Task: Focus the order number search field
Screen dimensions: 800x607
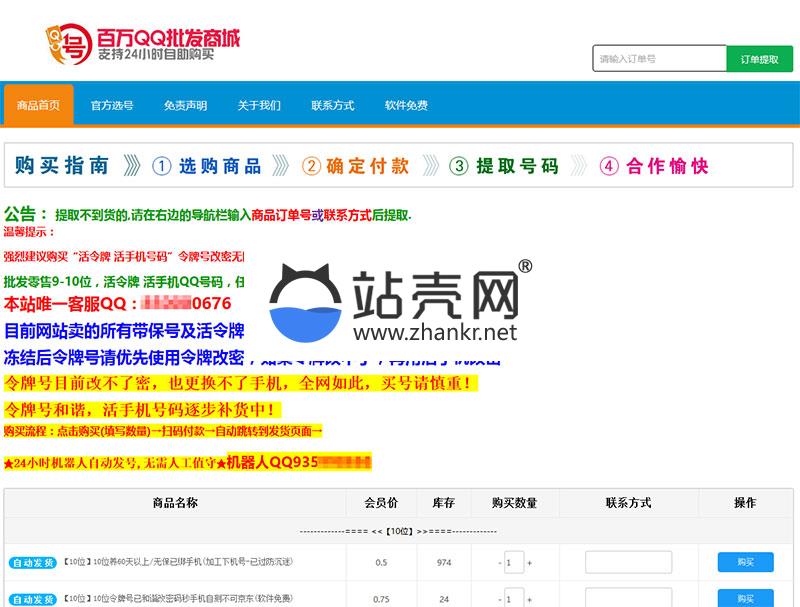Action: click(x=659, y=59)
